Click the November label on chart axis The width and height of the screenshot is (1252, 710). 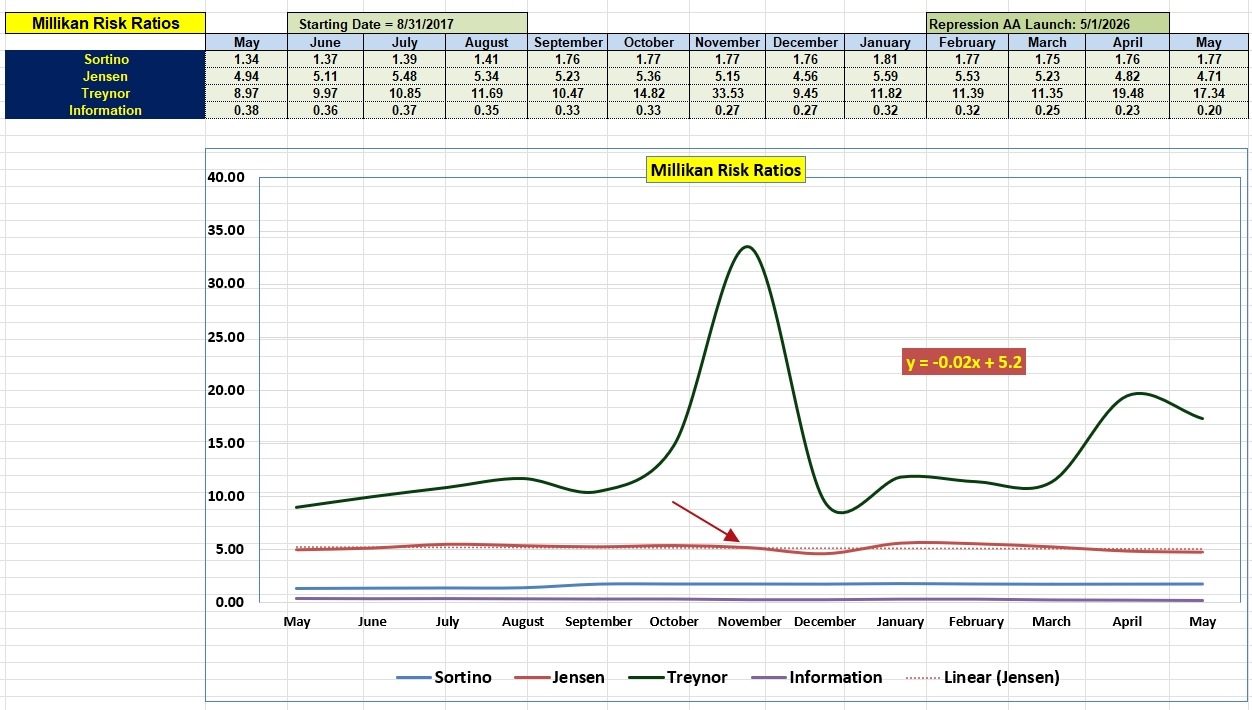tap(750, 621)
